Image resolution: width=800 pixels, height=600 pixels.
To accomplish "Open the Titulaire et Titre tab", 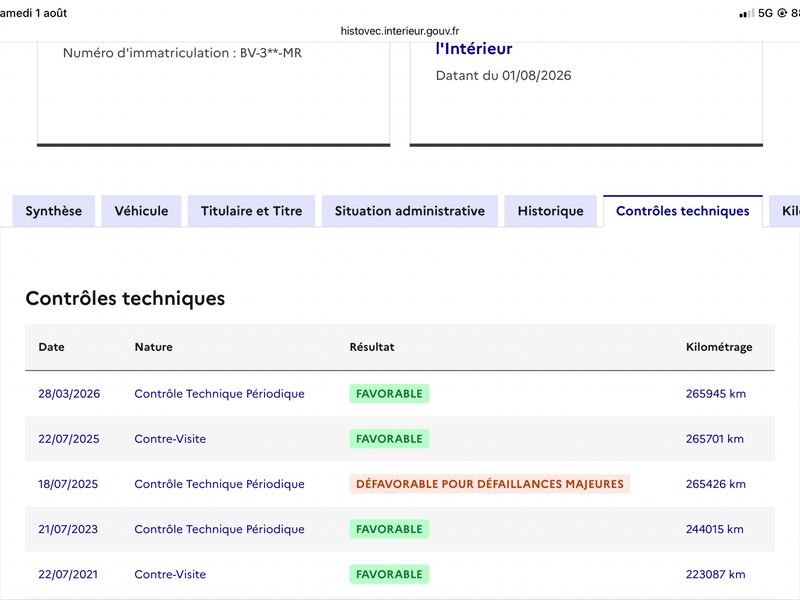I will [x=252, y=211].
